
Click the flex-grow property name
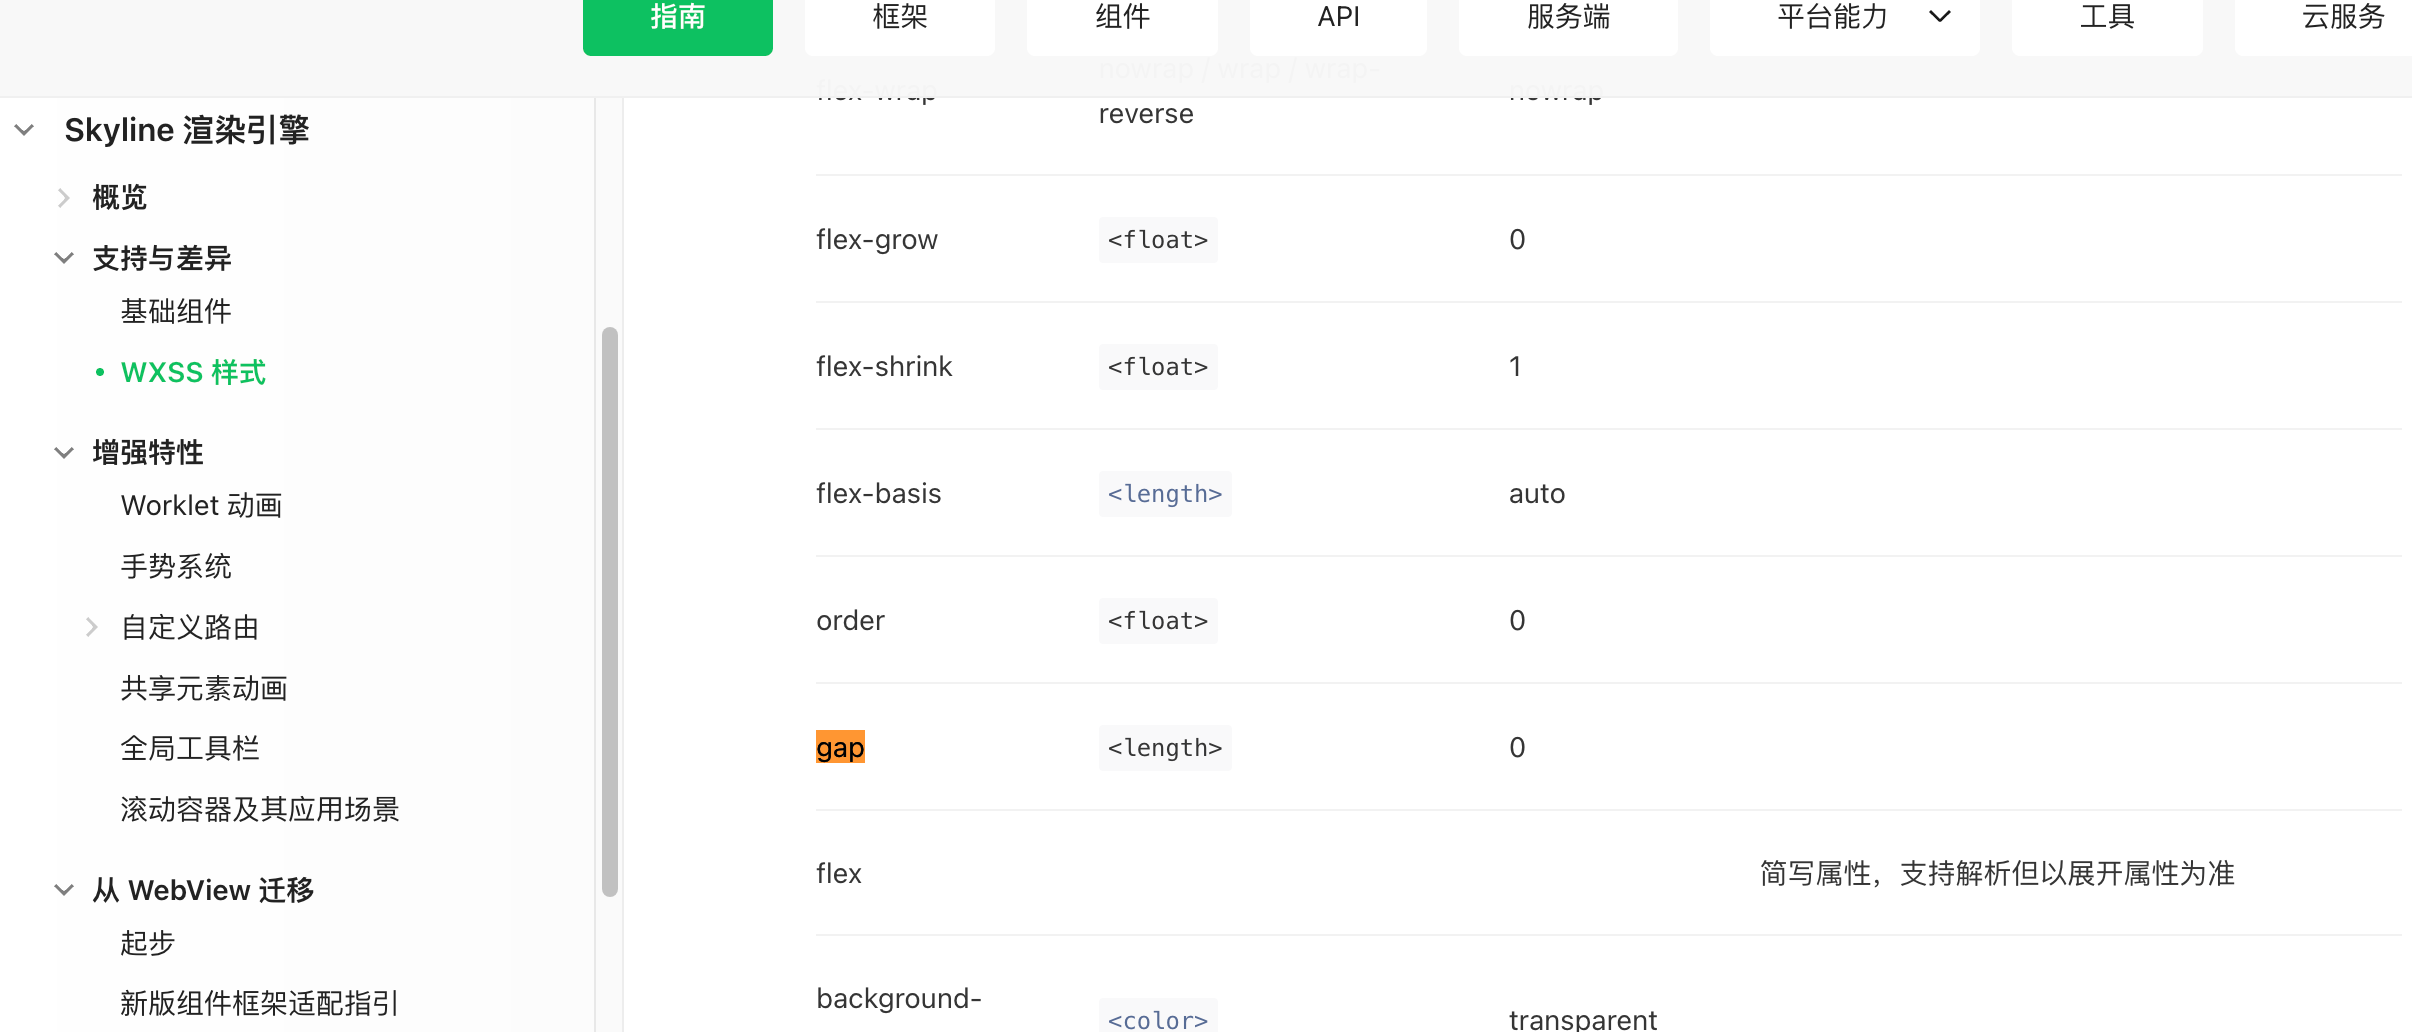(x=877, y=240)
